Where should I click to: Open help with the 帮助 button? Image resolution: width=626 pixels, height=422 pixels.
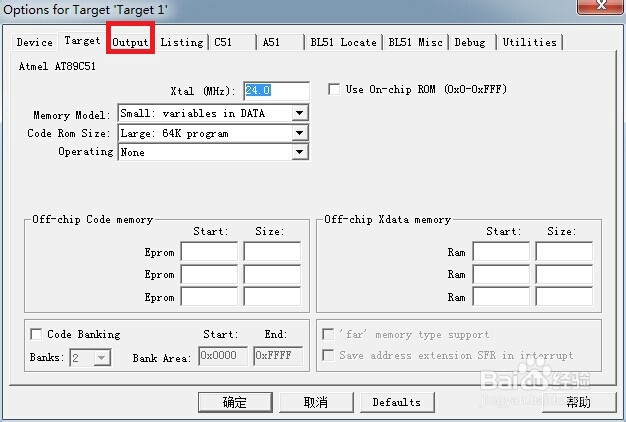point(579,402)
